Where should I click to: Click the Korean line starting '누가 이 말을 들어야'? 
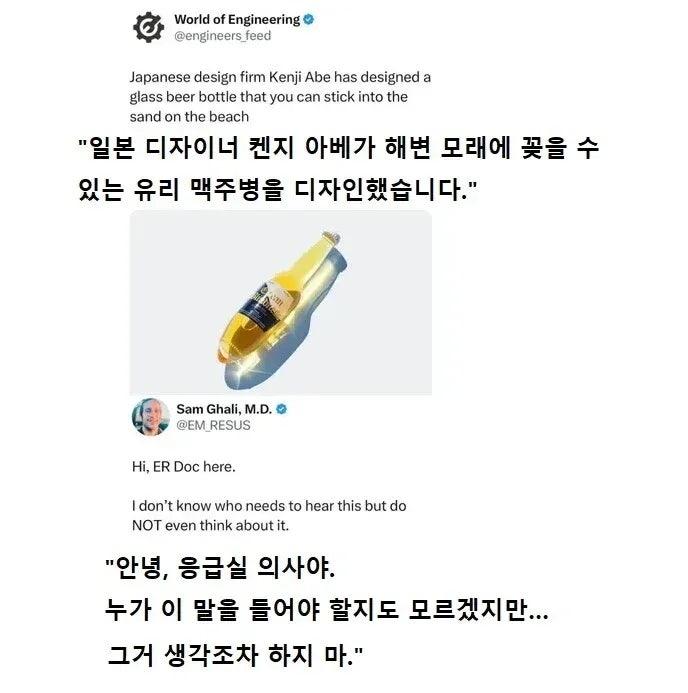(327, 610)
